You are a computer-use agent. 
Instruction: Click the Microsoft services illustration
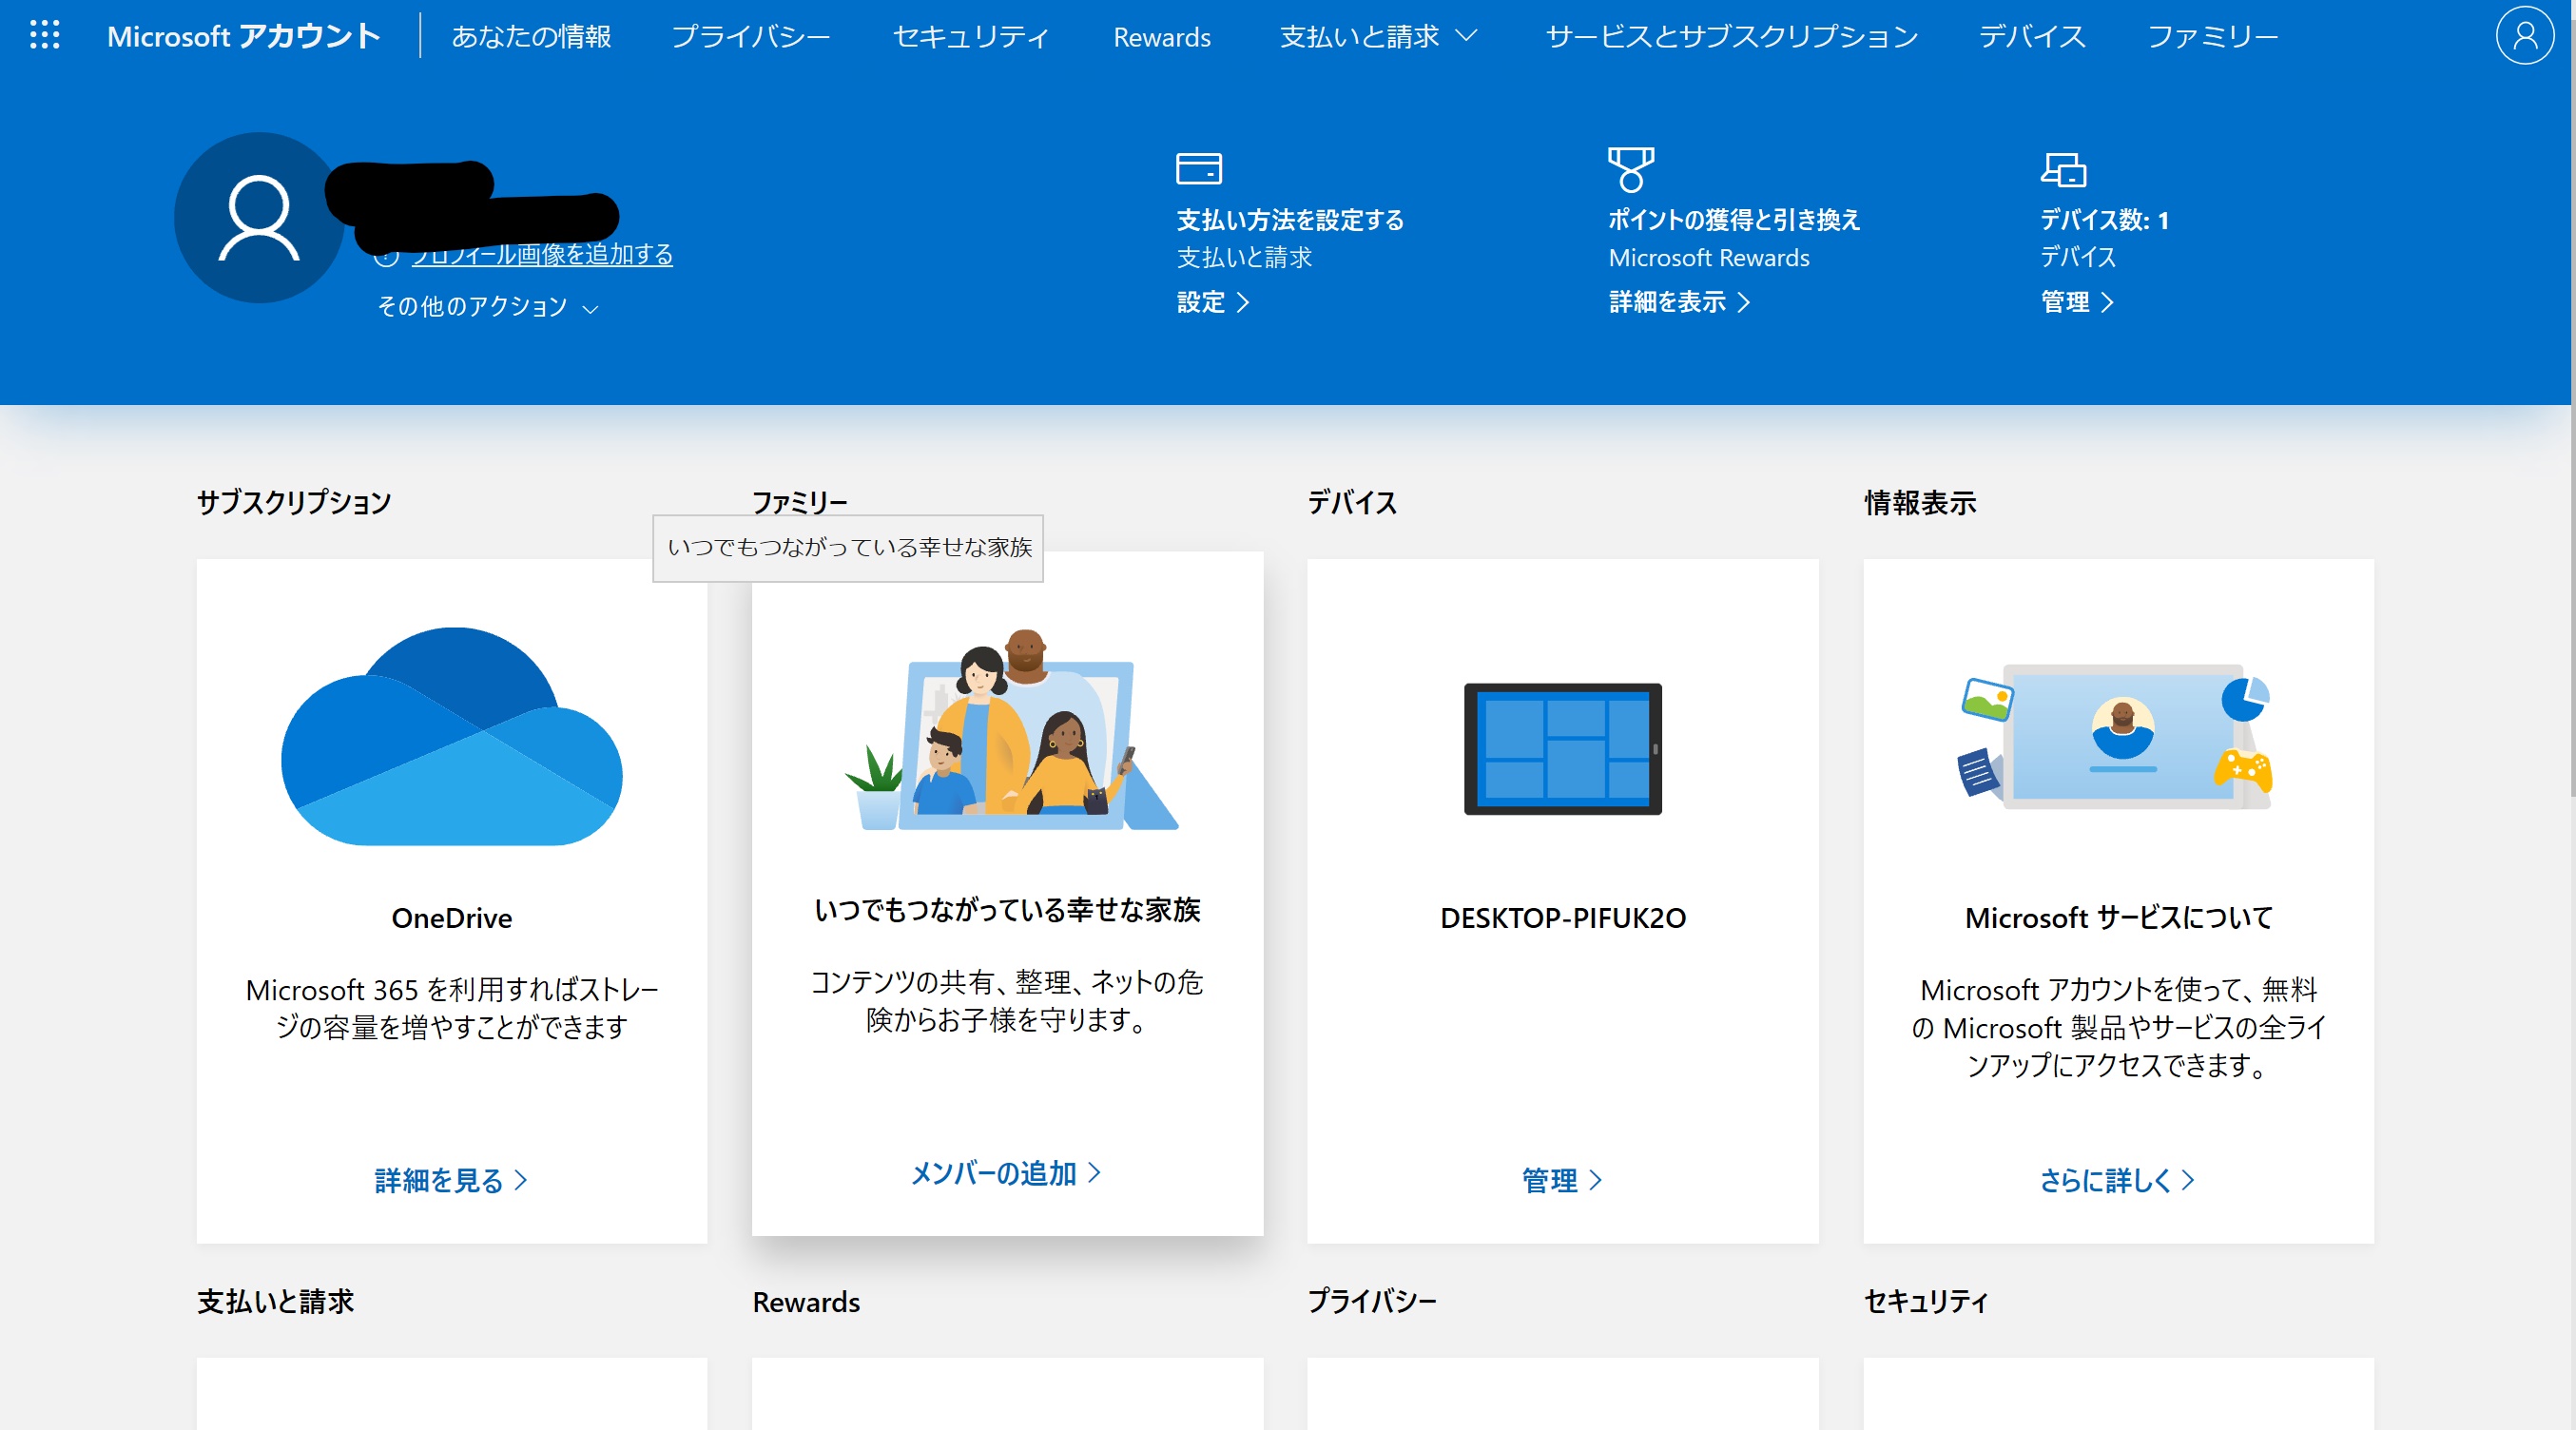pos(2115,736)
